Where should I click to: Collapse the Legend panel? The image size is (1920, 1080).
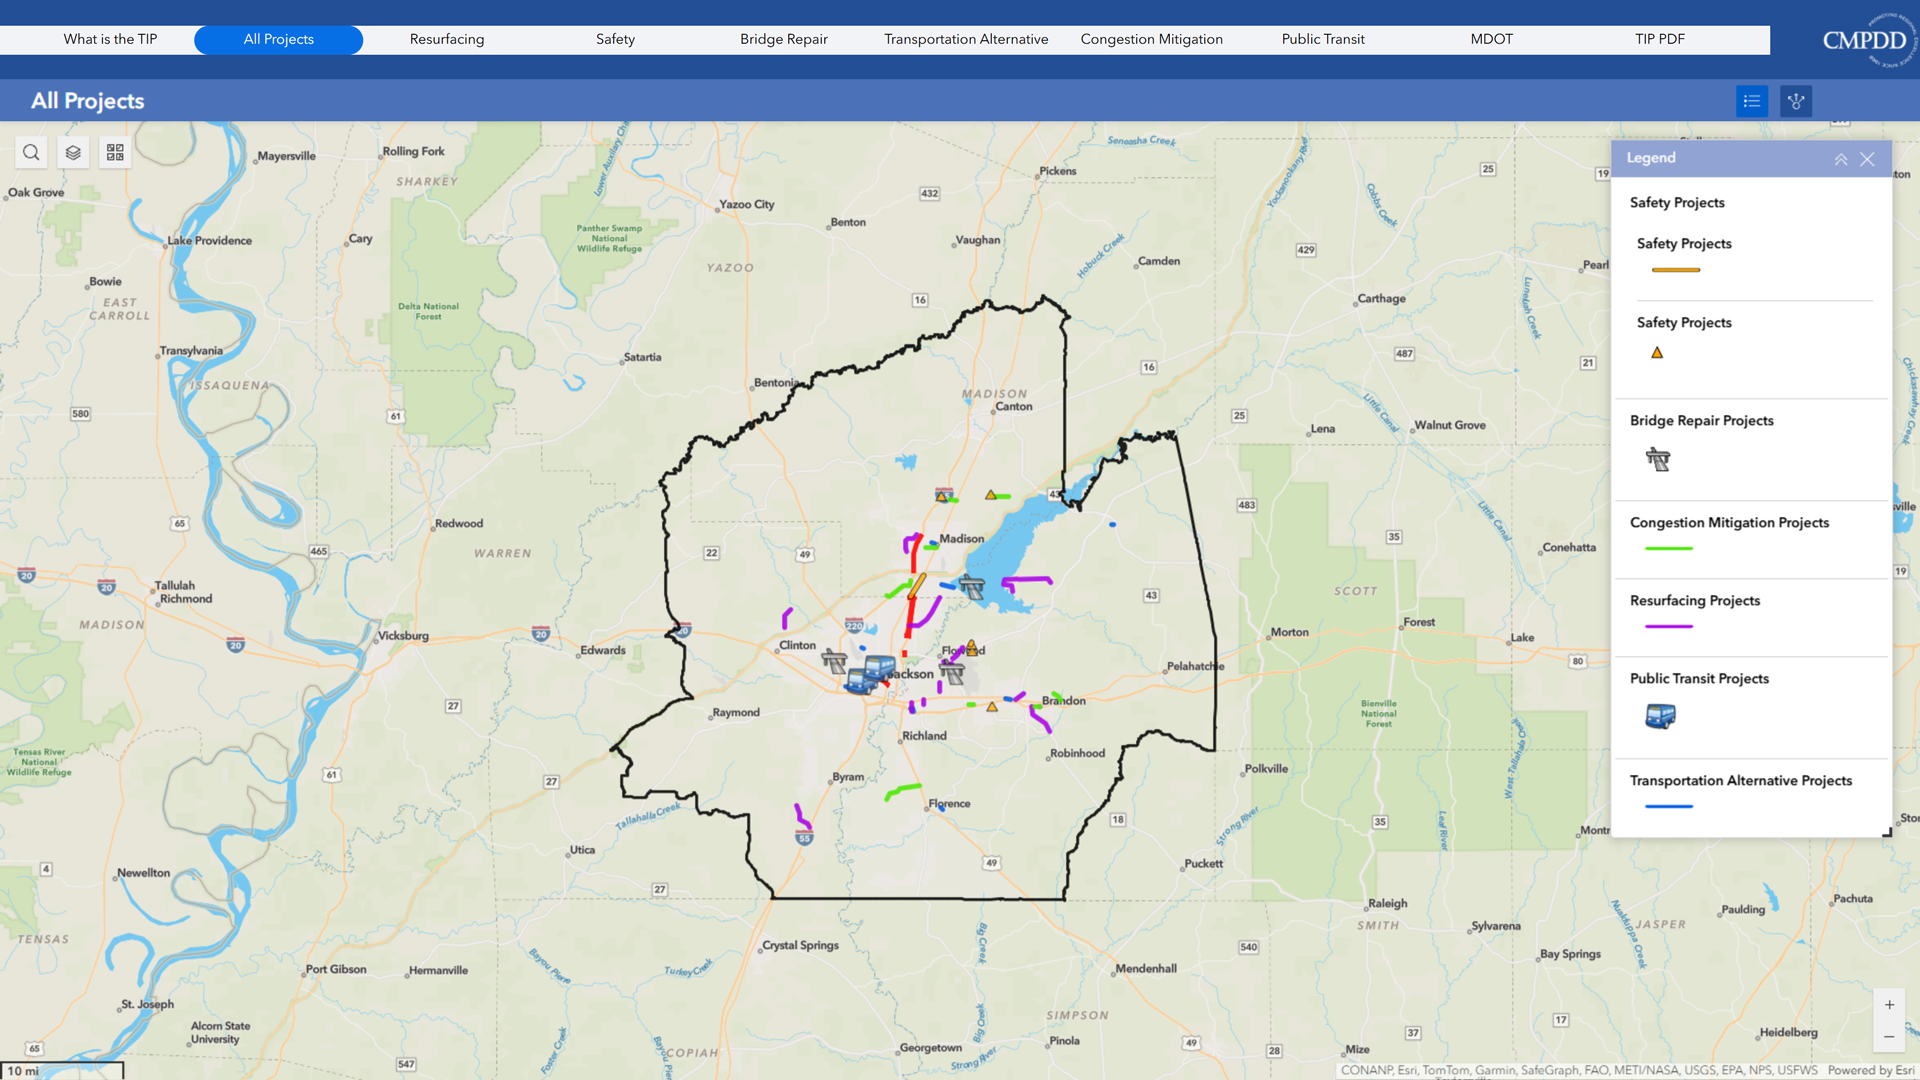pos(1840,159)
